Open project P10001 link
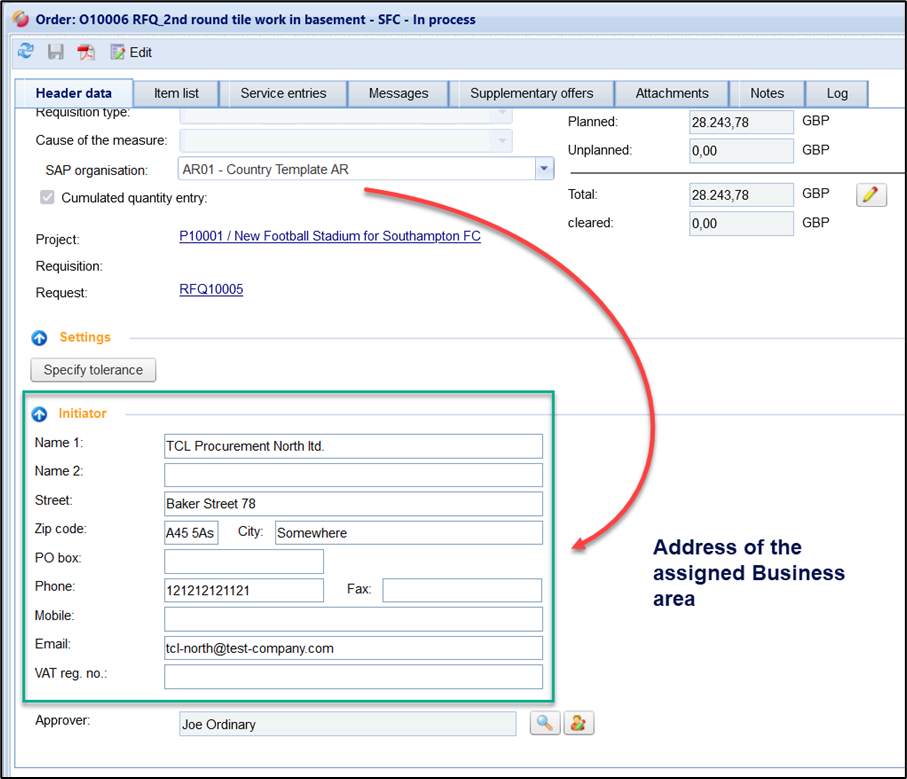Viewport: 907px width, 779px height. (330, 237)
